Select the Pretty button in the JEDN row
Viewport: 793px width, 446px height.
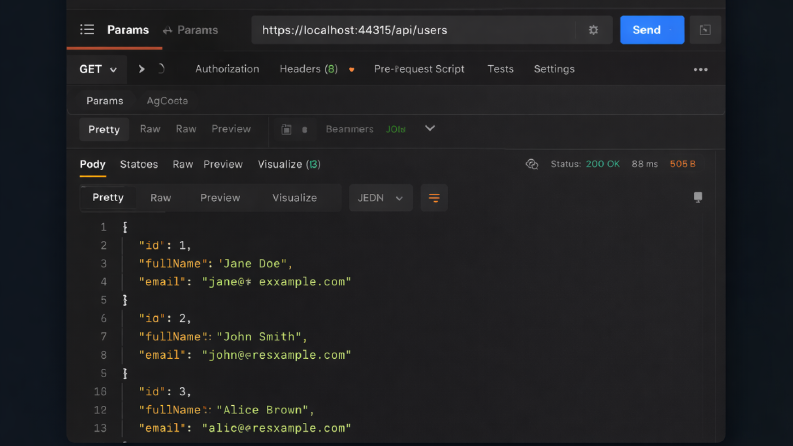(108, 197)
